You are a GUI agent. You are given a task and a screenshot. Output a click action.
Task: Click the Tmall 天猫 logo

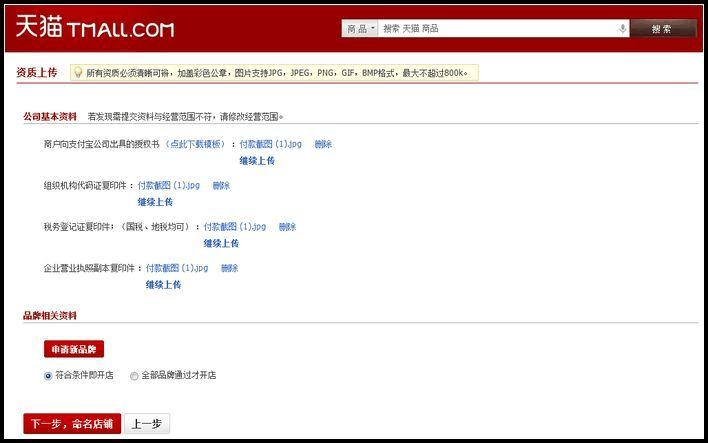[x=94, y=28]
